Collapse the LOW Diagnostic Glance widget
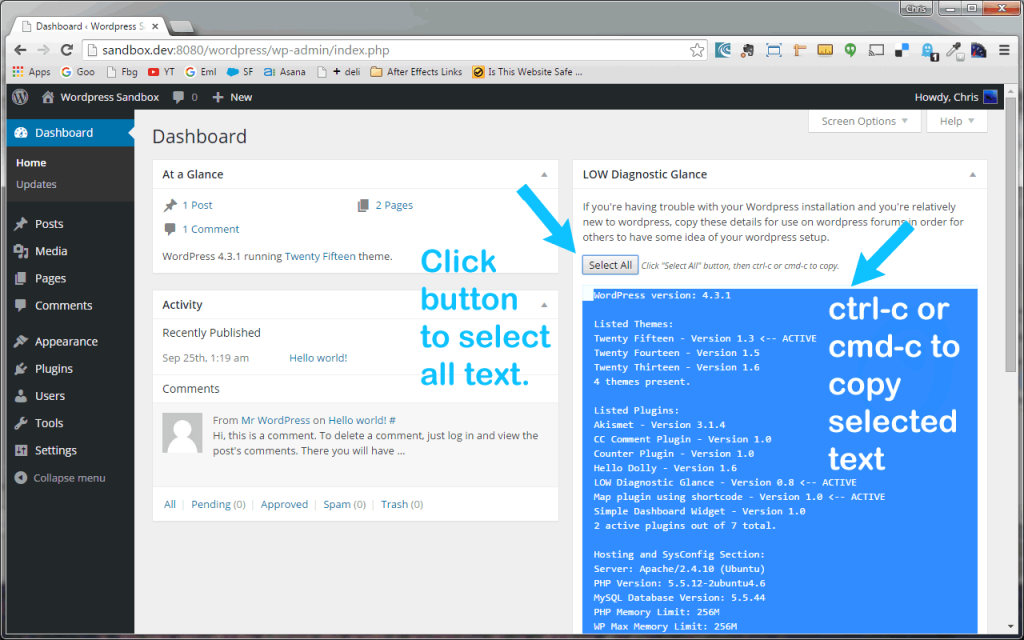The image size is (1024, 640). (x=972, y=174)
